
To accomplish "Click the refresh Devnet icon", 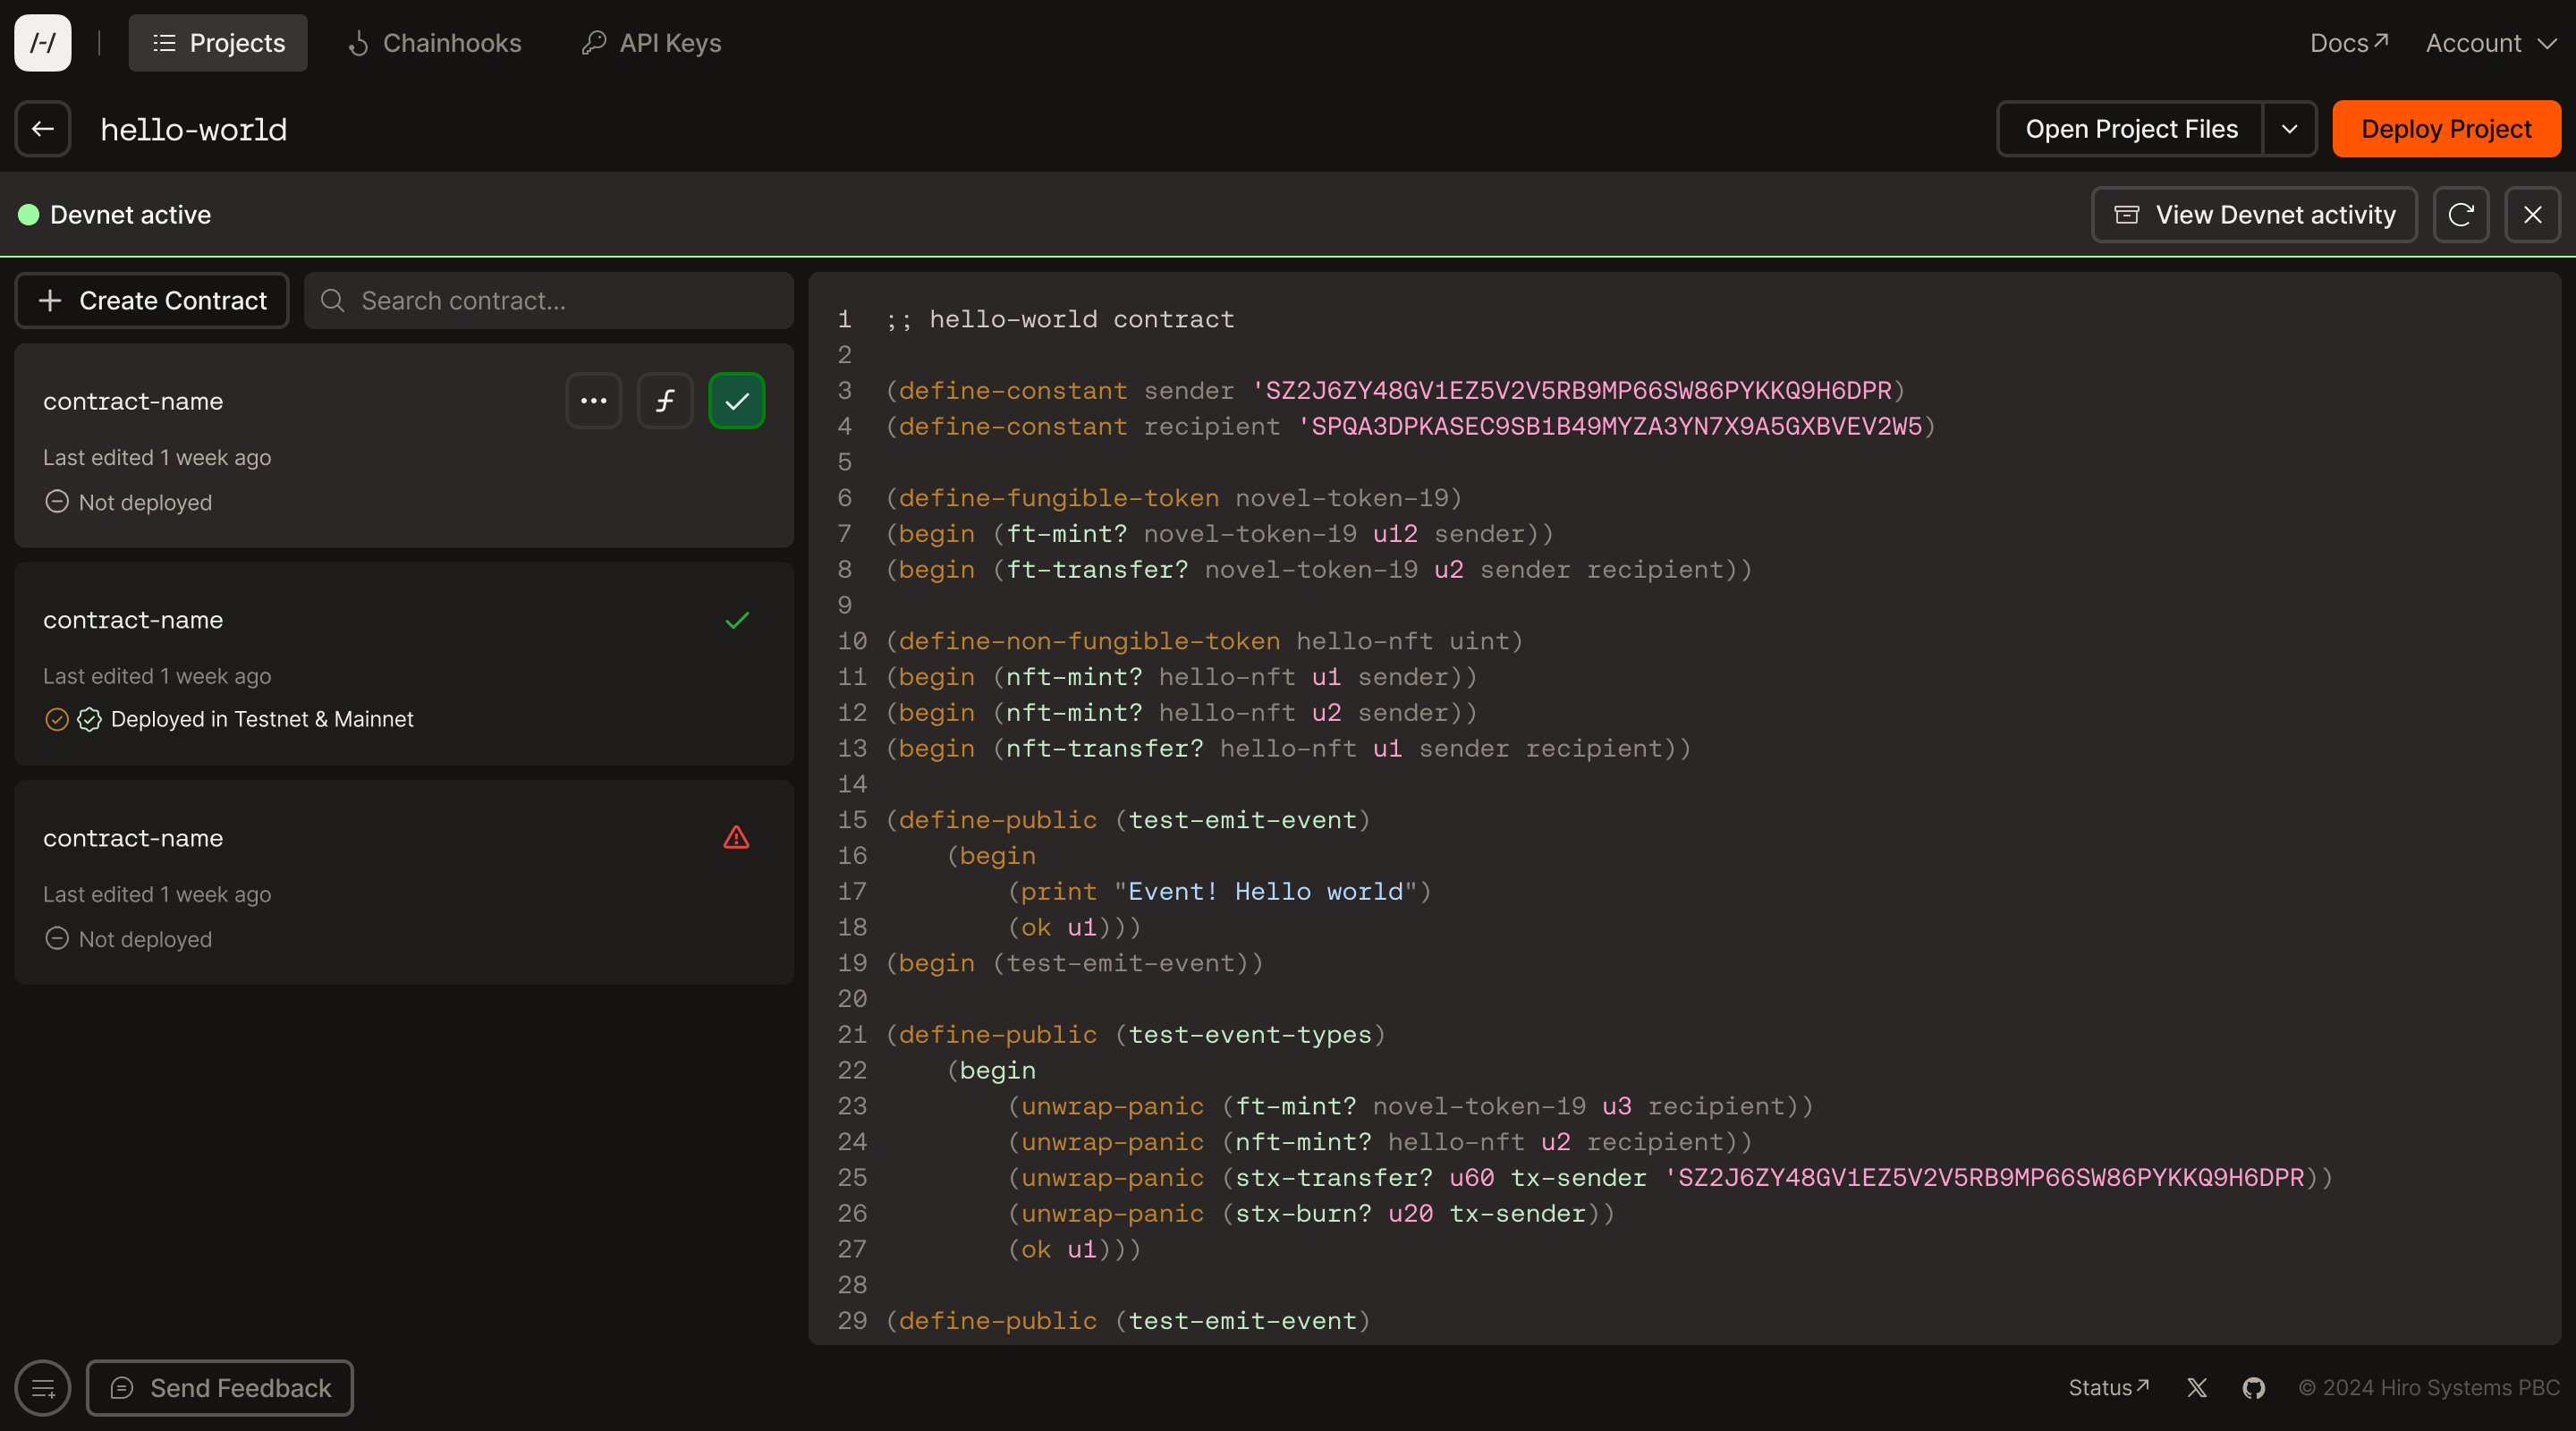I will [2461, 215].
